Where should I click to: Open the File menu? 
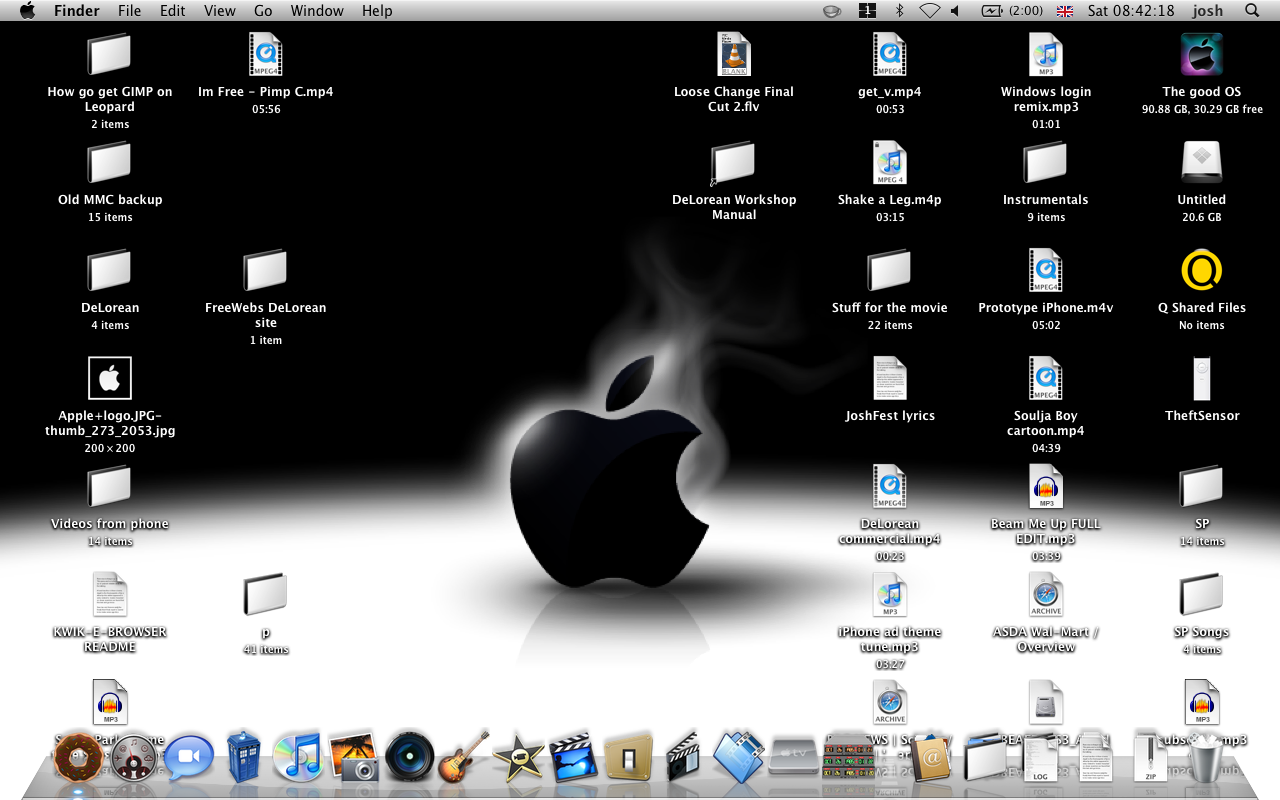(129, 11)
